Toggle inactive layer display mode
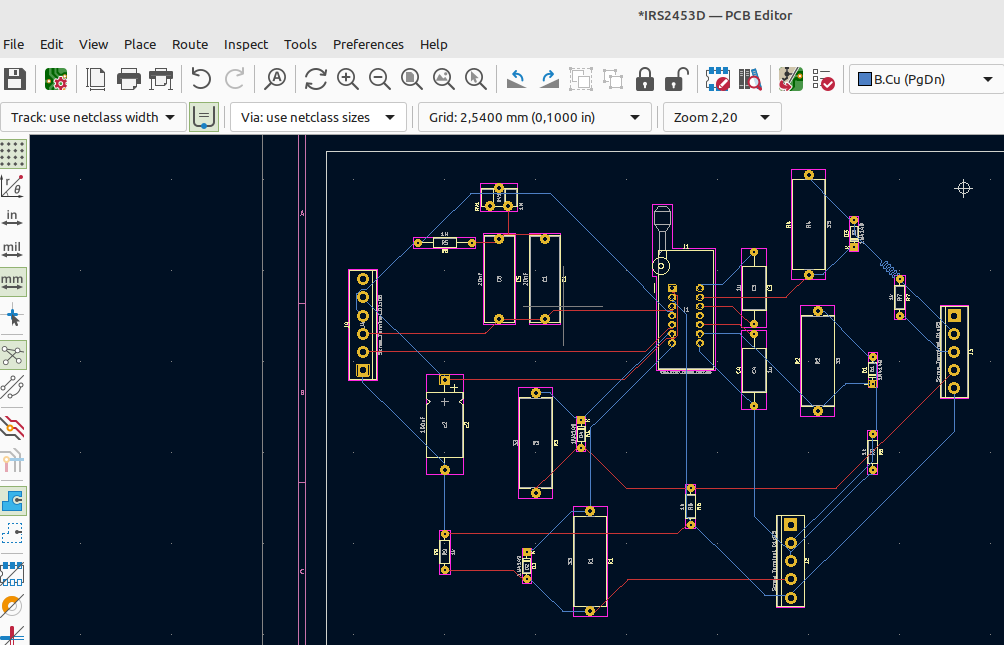1004x645 pixels. tap(13, 427)
